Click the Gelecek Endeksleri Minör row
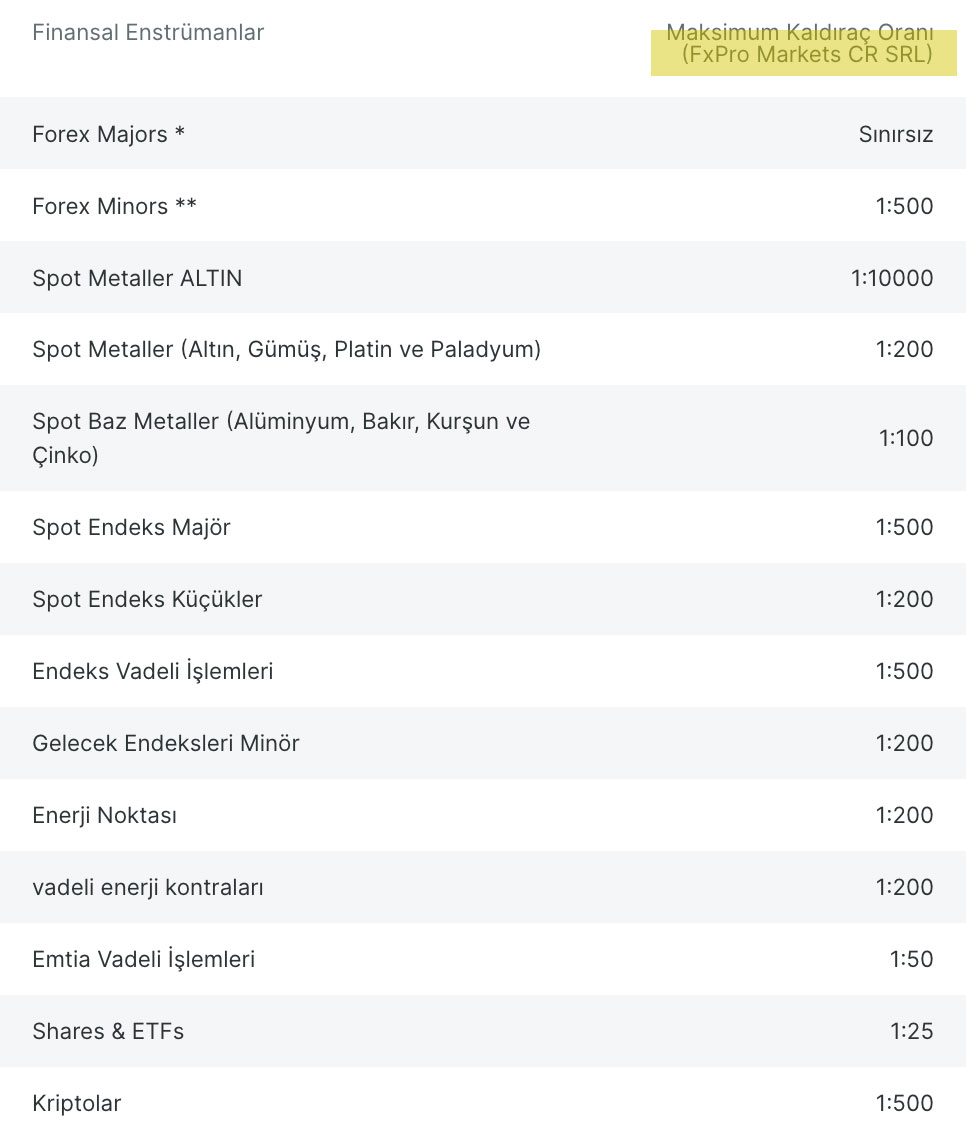 pyautogui.click(x=483, y=743)
